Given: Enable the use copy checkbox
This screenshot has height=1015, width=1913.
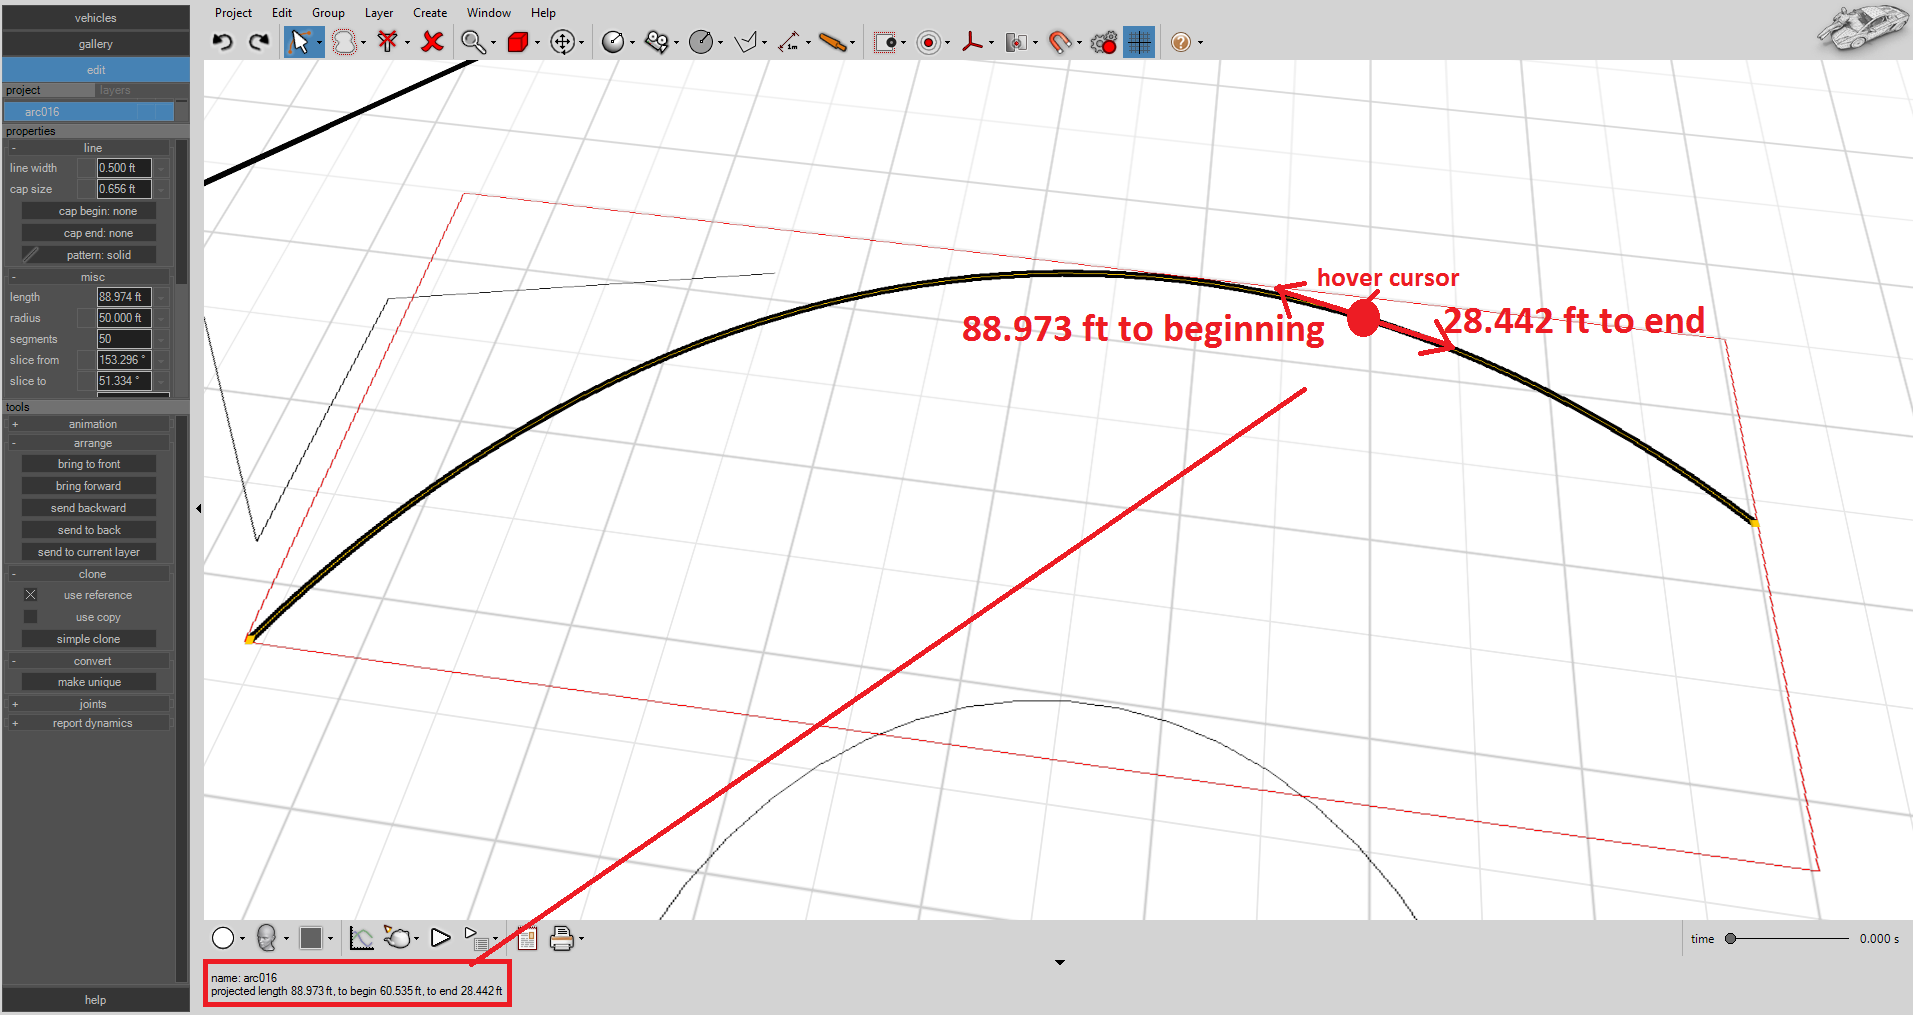Looking at the screenshot, I should [31, 617].
